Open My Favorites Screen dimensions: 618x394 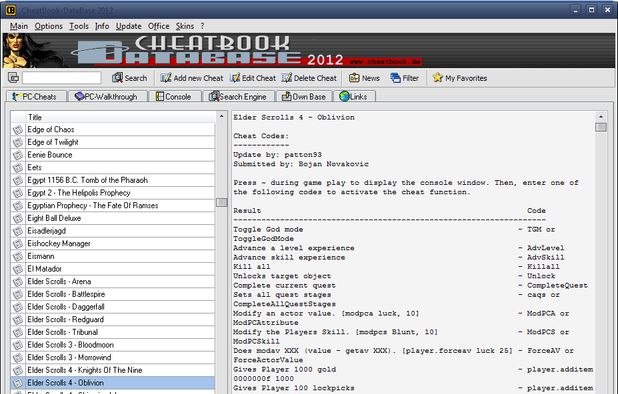pos(460,78)
